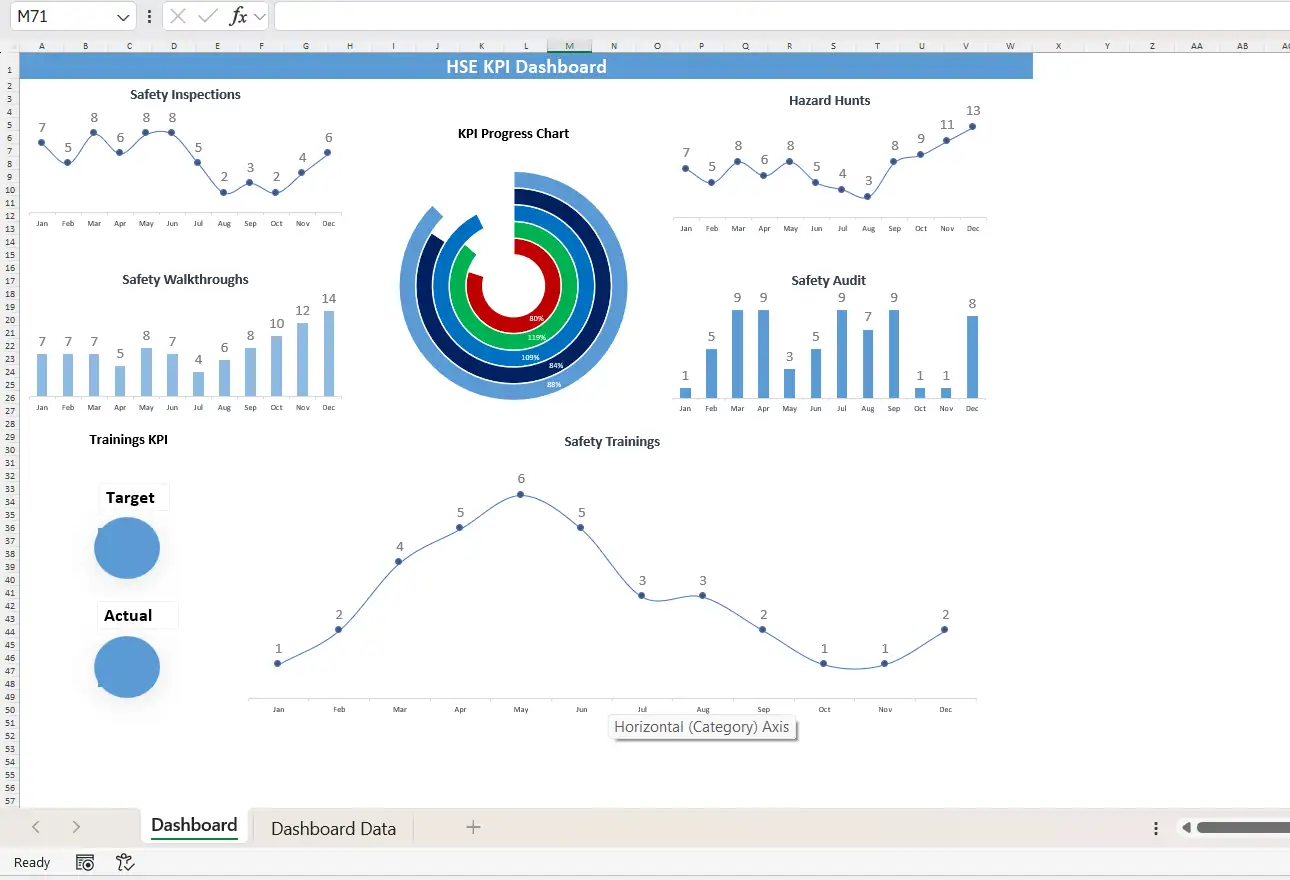The image size is (1290, 880).
Task: Select the KPI Progress Chart doughnut
Action: pos(513,287)
